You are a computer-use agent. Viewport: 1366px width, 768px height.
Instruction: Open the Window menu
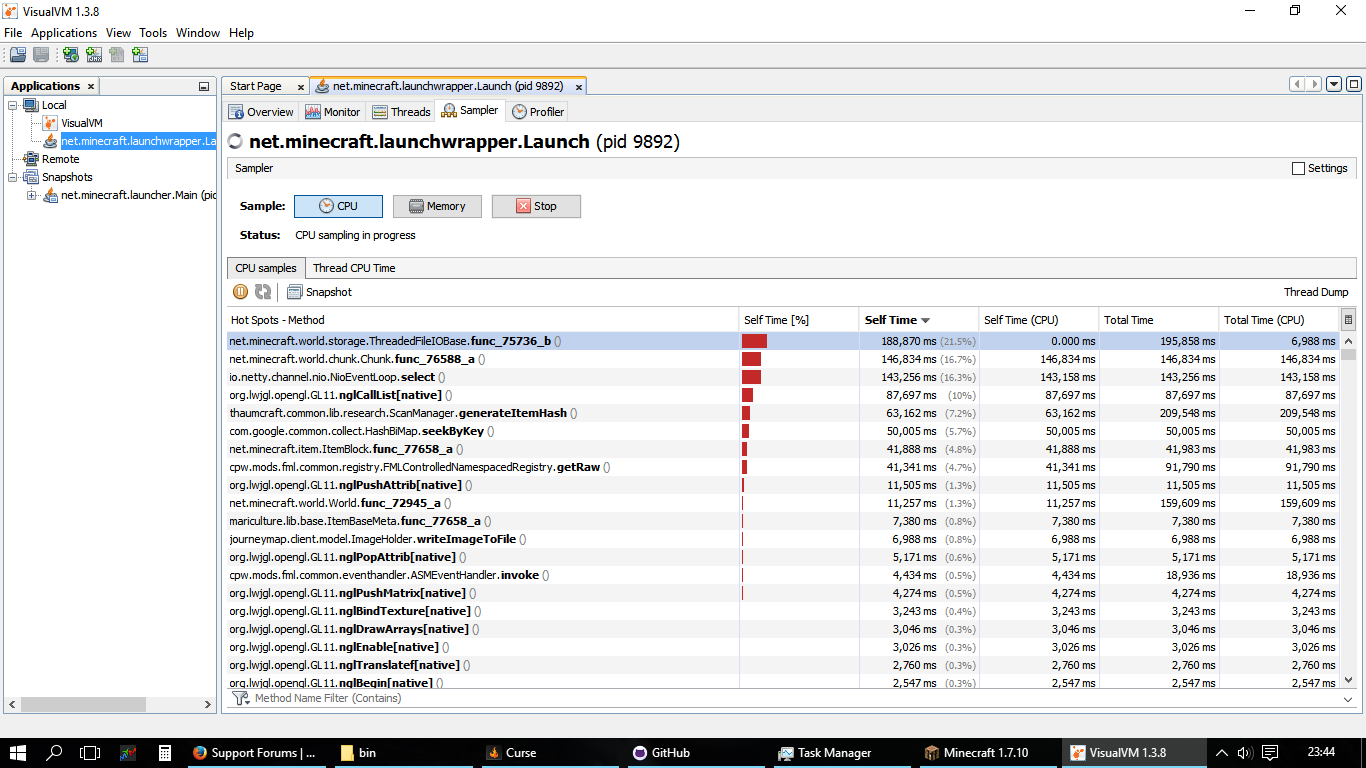pos(198,33)
